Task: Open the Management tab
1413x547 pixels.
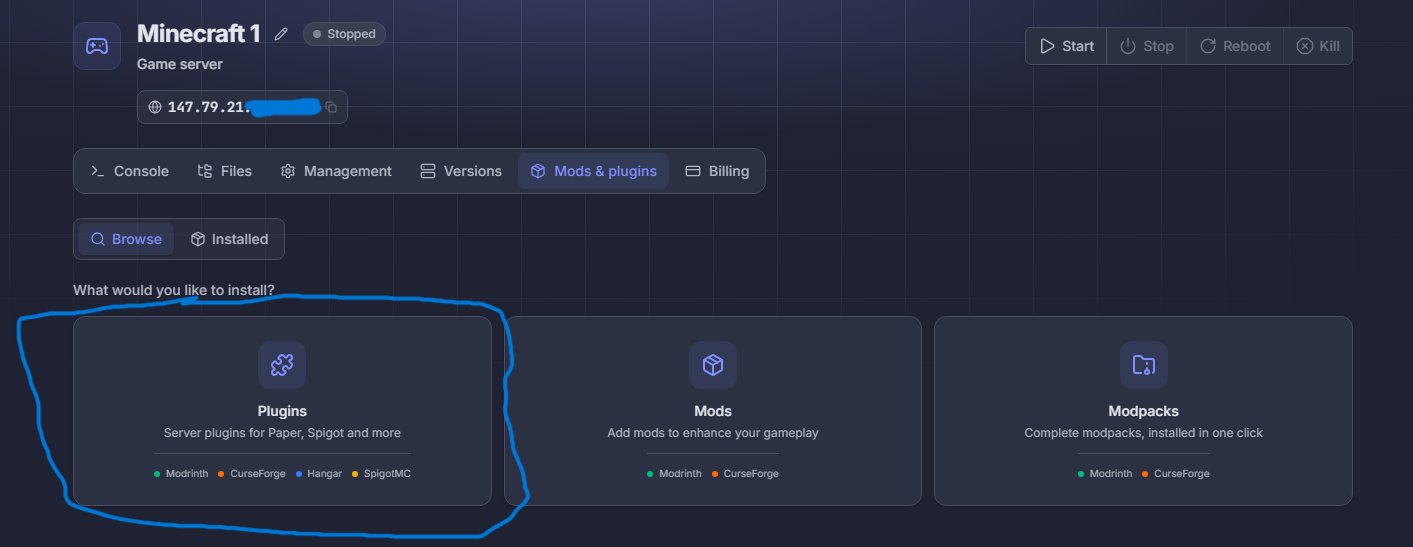Action: [x=336, y=171]
